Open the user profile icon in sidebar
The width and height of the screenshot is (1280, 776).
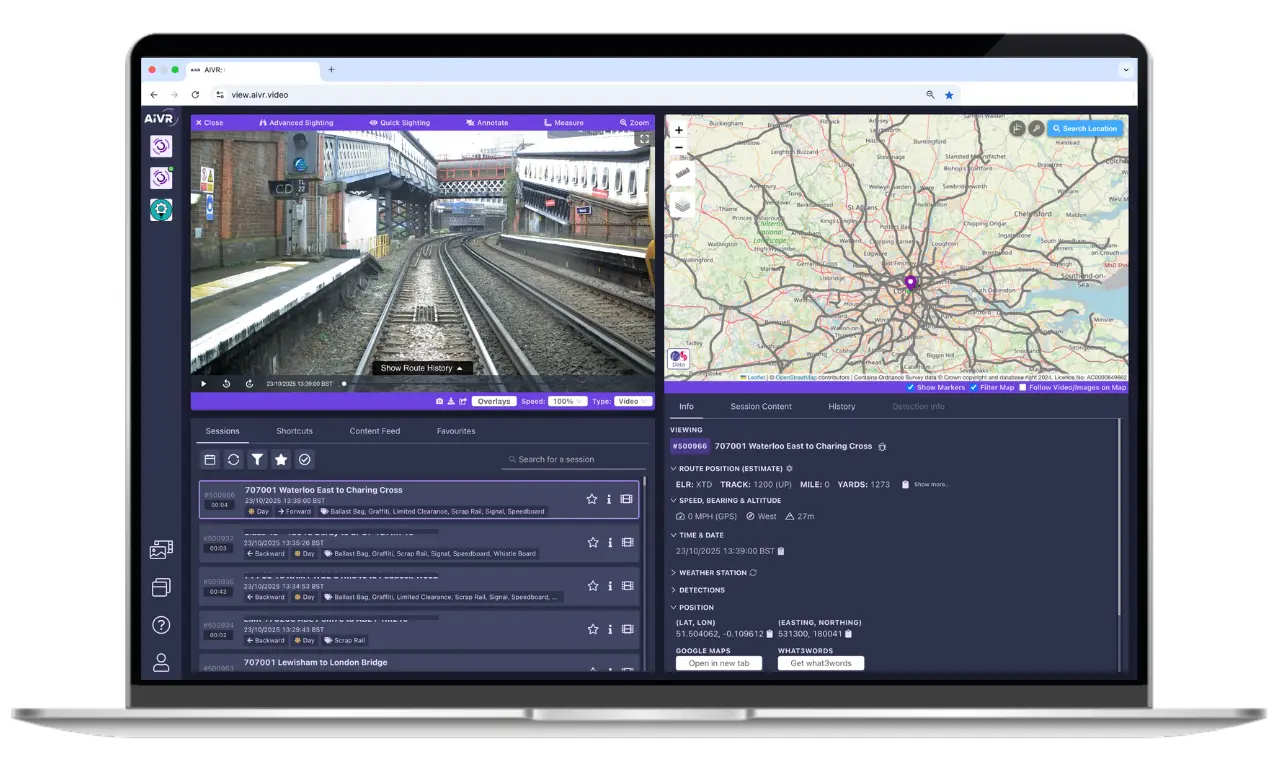point(161,662)
